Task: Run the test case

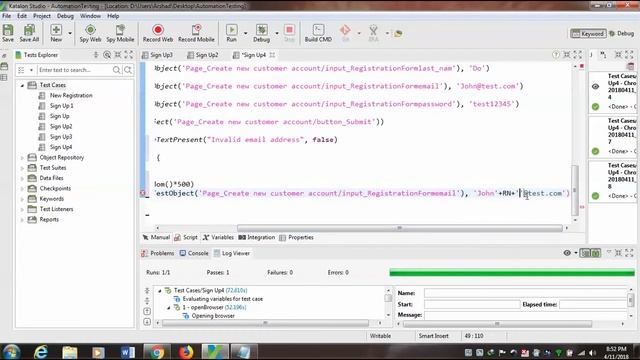Action: click(x=231, y=33)
